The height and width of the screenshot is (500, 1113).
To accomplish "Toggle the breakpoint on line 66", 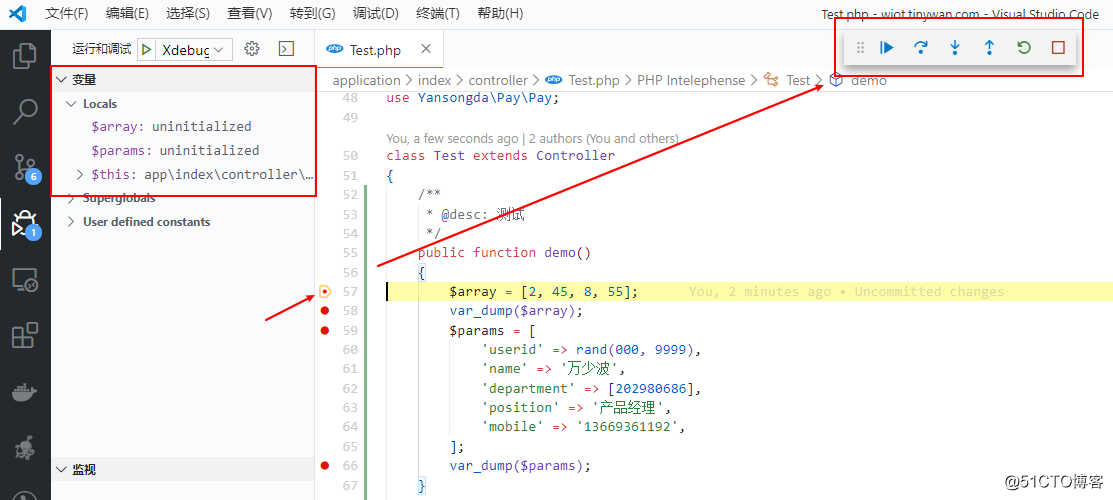I will tap(325, 465).
